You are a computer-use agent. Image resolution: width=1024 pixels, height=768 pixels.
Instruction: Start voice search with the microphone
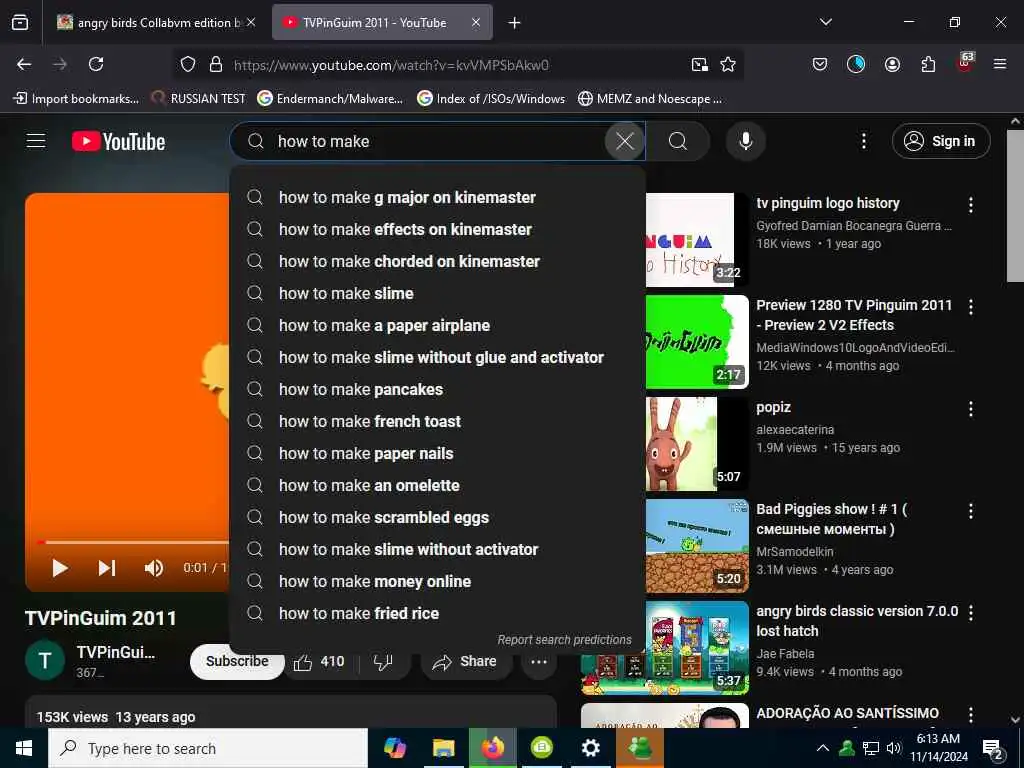click(x=745, y=141)
